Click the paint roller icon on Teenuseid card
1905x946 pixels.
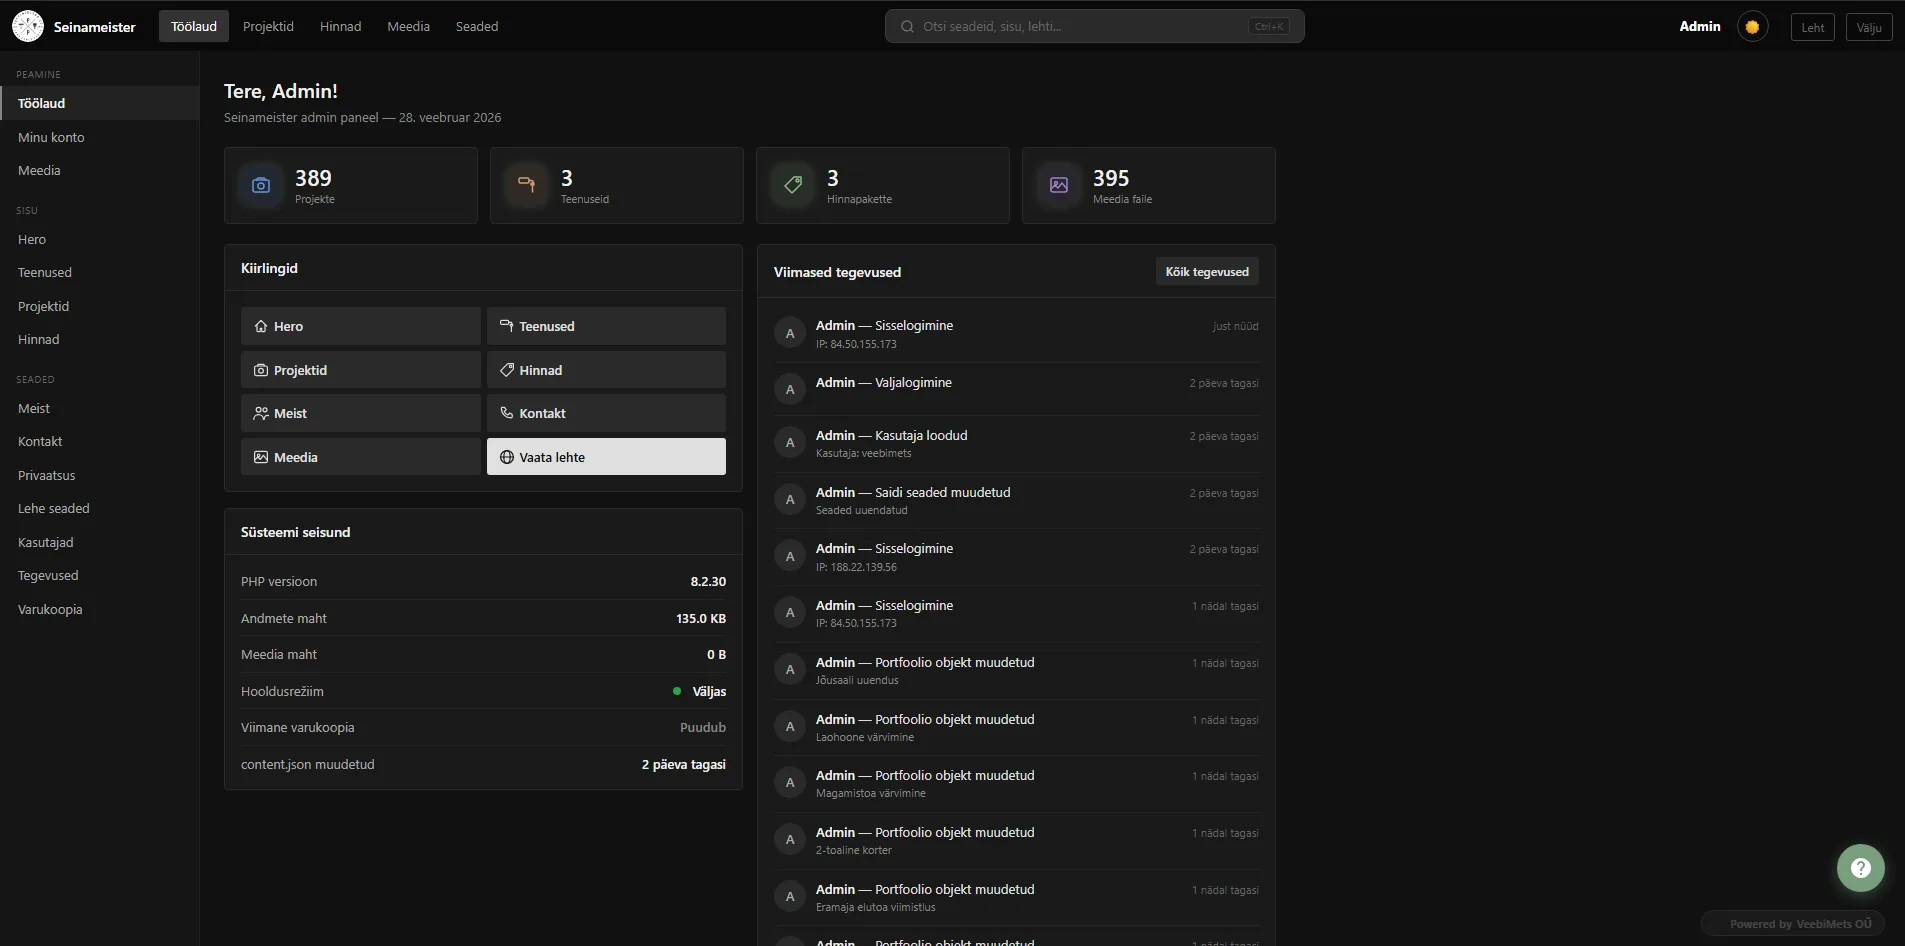tap(527, 185)
